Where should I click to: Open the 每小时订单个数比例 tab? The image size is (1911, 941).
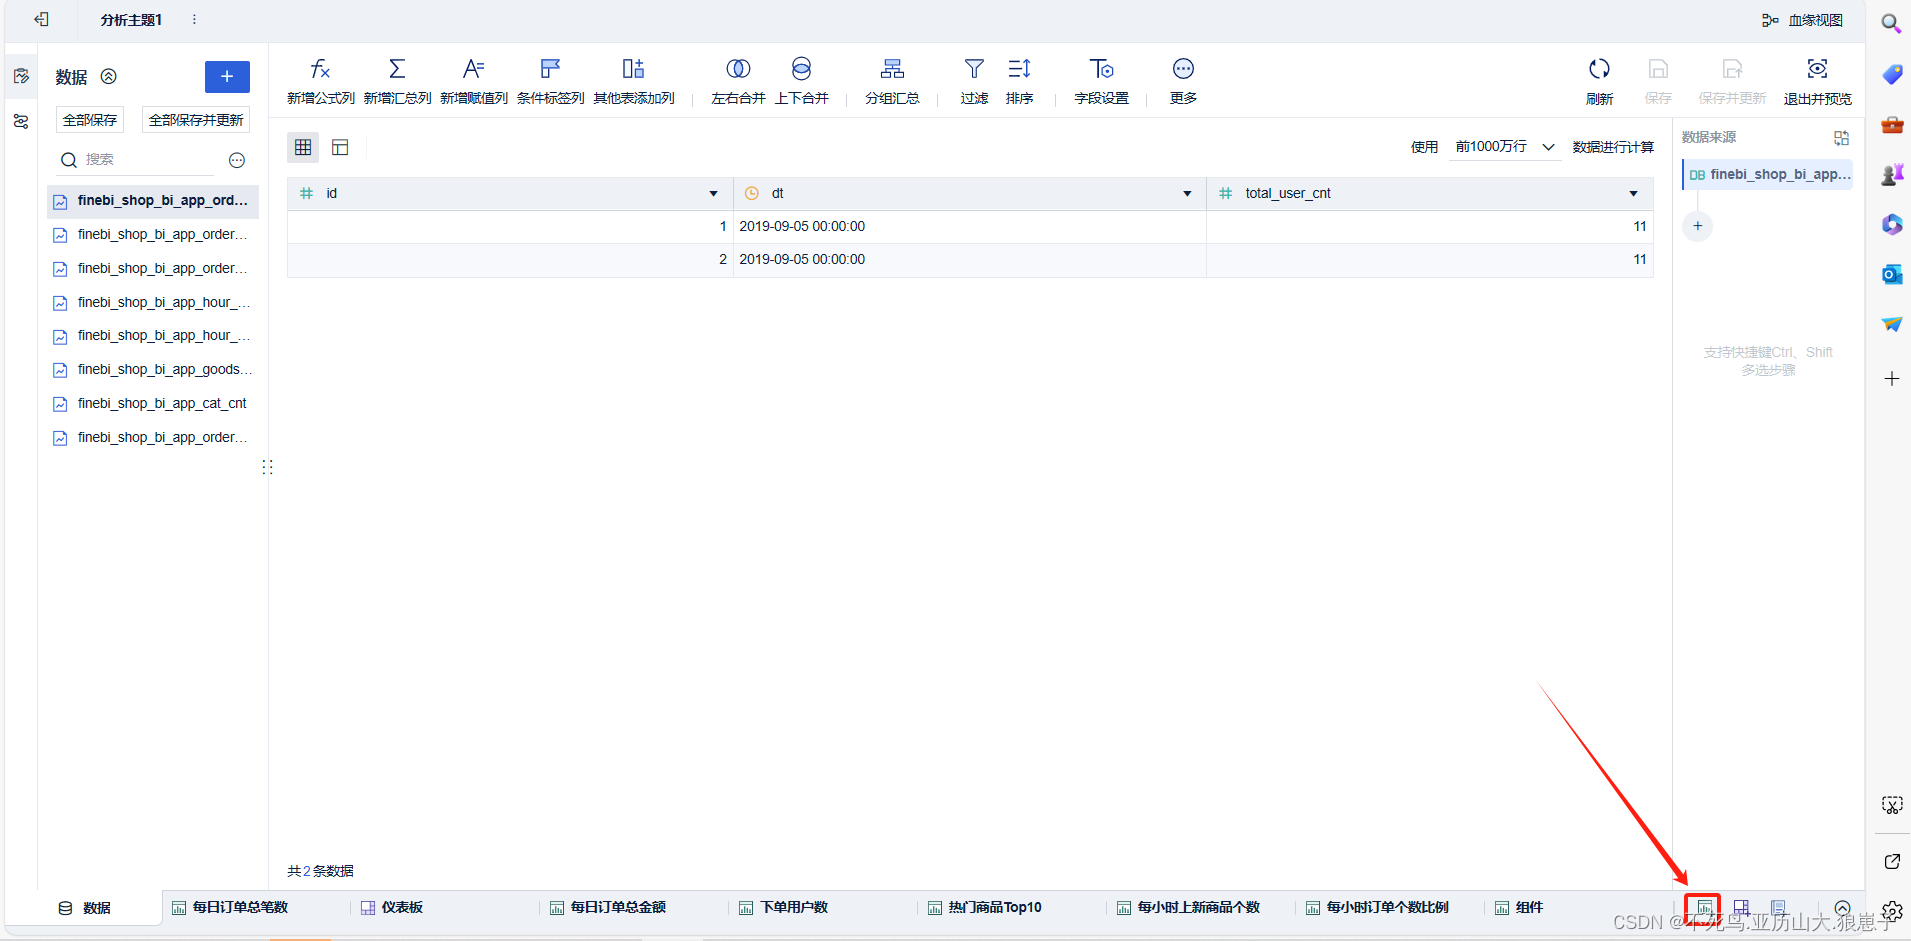(1377, 907)
